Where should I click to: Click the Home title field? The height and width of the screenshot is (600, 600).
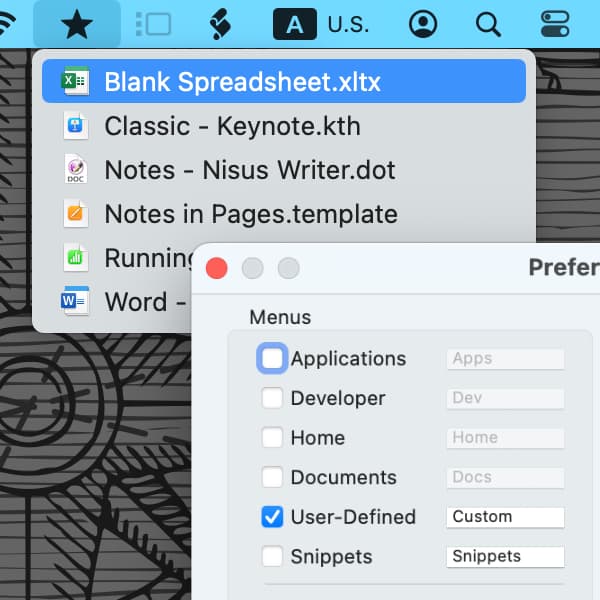pos(505,438)
